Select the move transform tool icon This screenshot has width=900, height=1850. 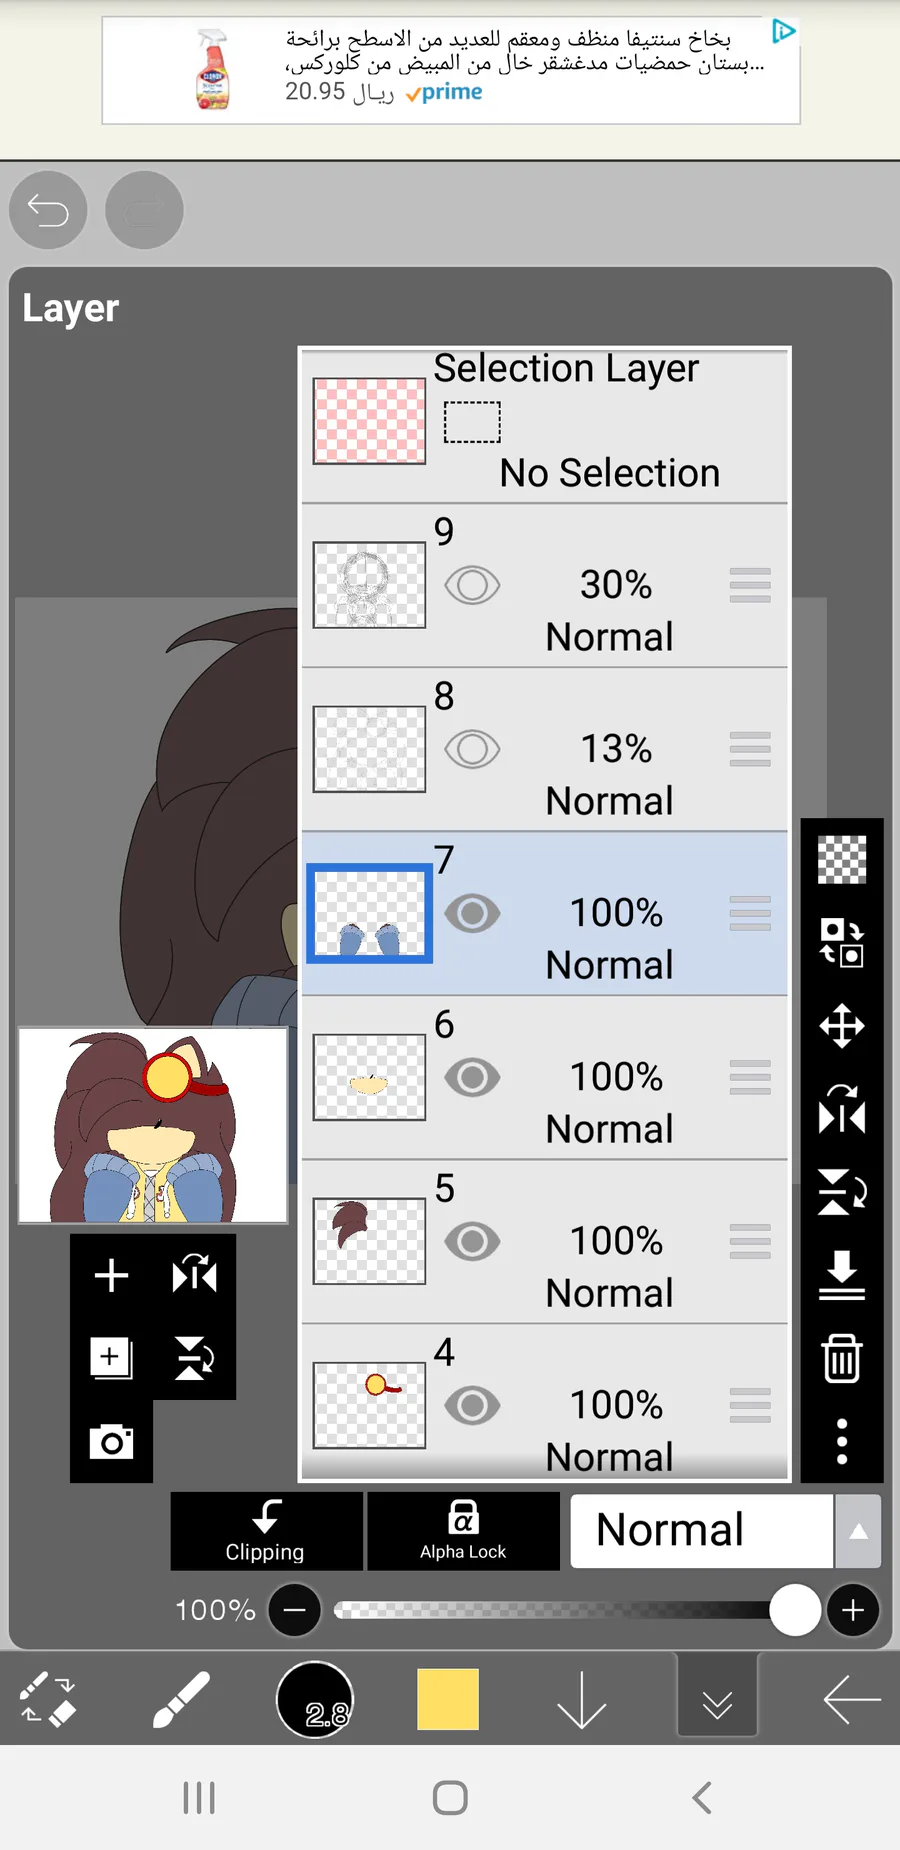tap(842, 1026)
